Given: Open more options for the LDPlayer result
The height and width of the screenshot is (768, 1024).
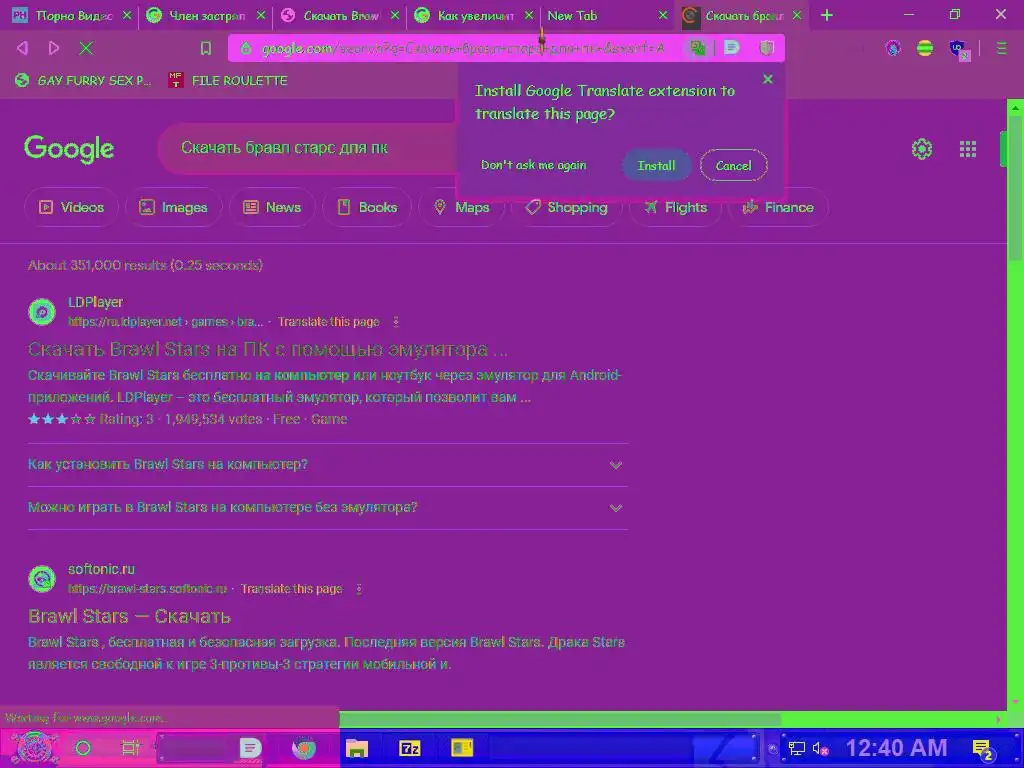Looking at the screenshot, I should click(396, 322).
